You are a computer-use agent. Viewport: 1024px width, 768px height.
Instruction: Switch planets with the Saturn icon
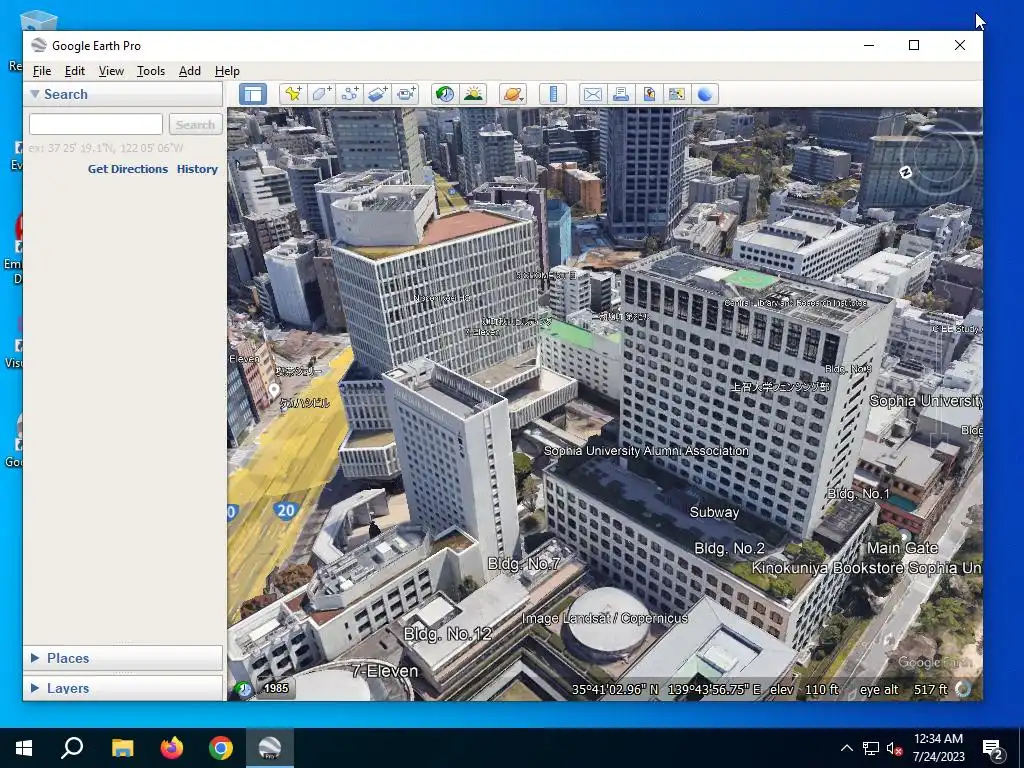pos(513,94)
